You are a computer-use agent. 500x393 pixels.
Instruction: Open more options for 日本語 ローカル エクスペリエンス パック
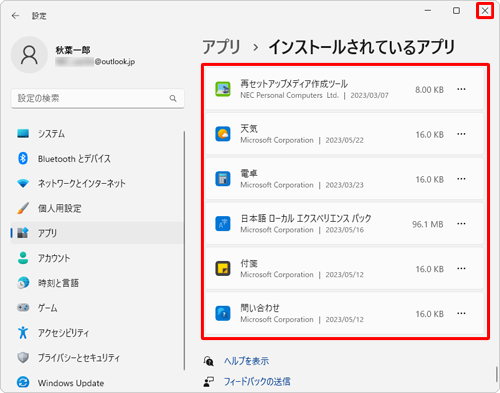(x=461, y=224)
